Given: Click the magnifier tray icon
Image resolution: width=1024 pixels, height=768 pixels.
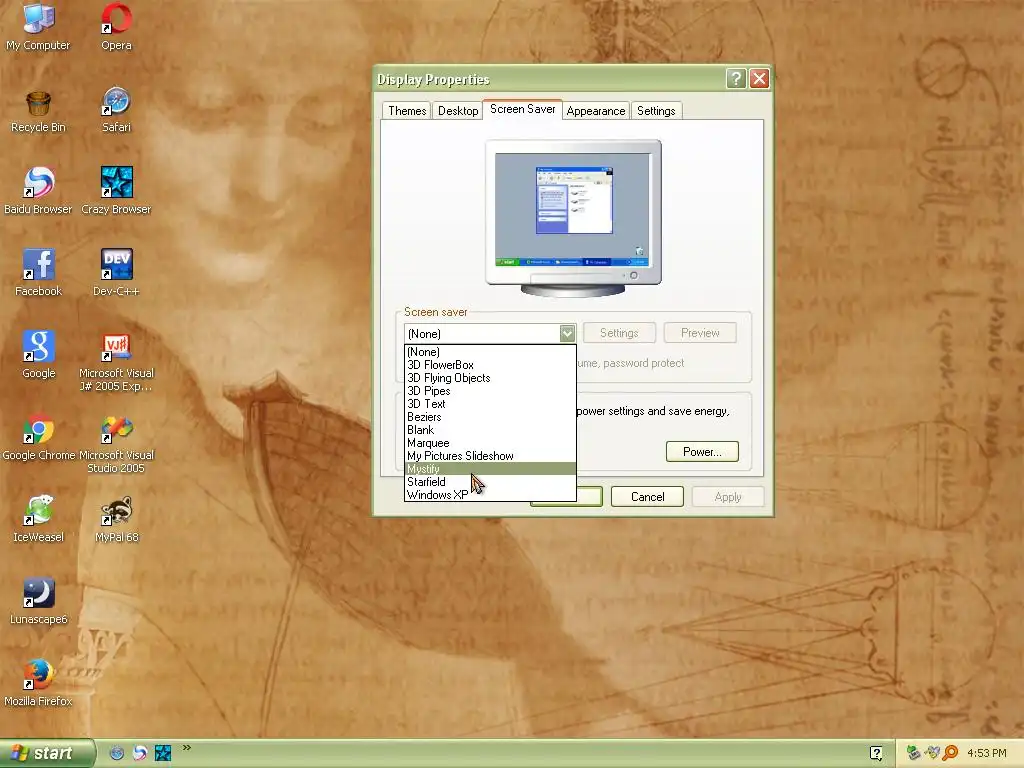Looking at the screenshot, I should click(950, 753).
